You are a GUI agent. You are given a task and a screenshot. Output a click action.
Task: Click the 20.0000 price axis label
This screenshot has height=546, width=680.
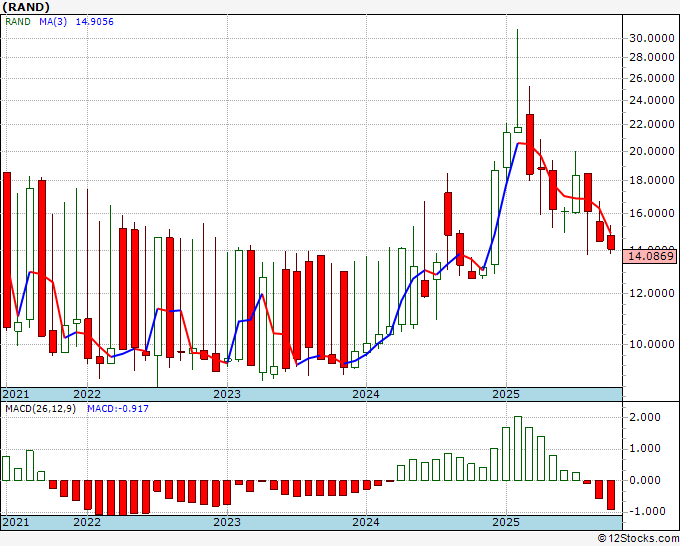point(651,151)
